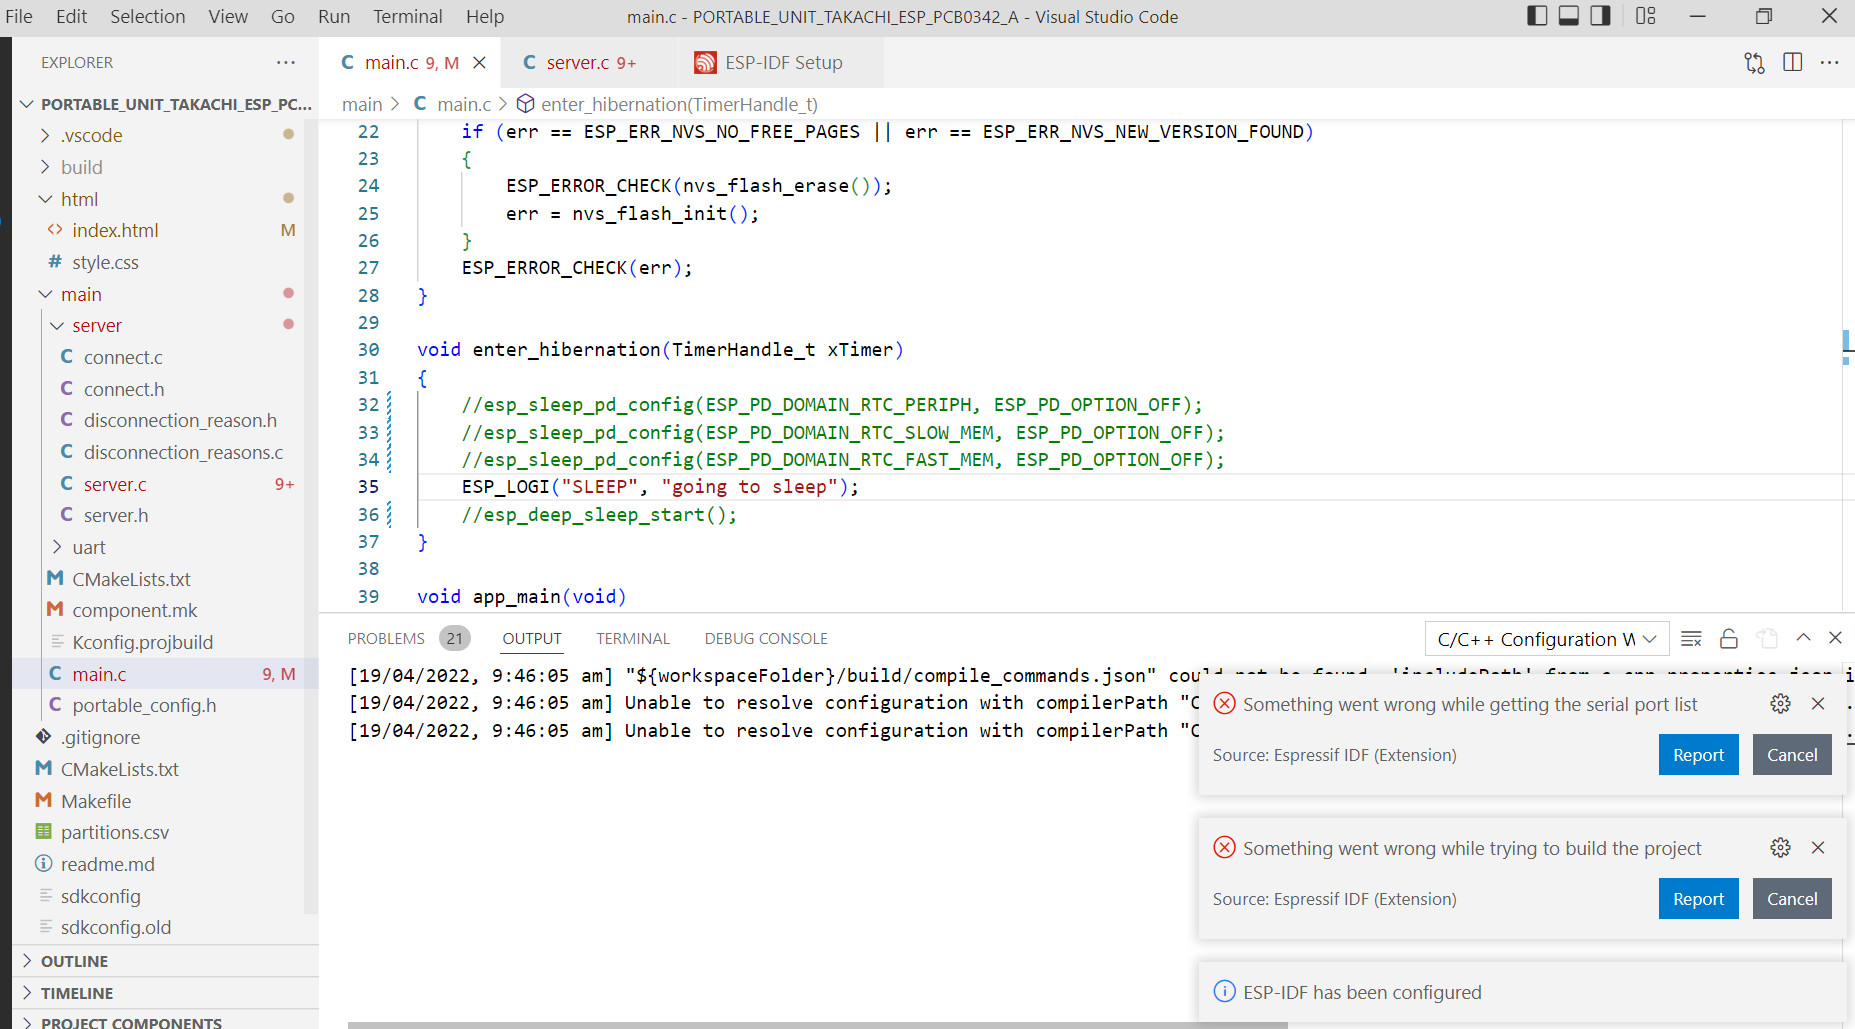Click the output panel horizontal scrollbar
Screen dimensions: 1855x1029
tap(817, 1025)
